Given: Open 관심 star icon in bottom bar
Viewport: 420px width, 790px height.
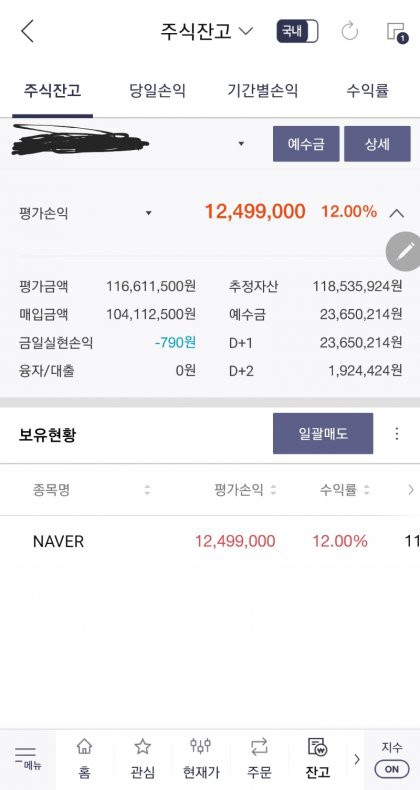Looking at the screenshot, I should (143, 759).
